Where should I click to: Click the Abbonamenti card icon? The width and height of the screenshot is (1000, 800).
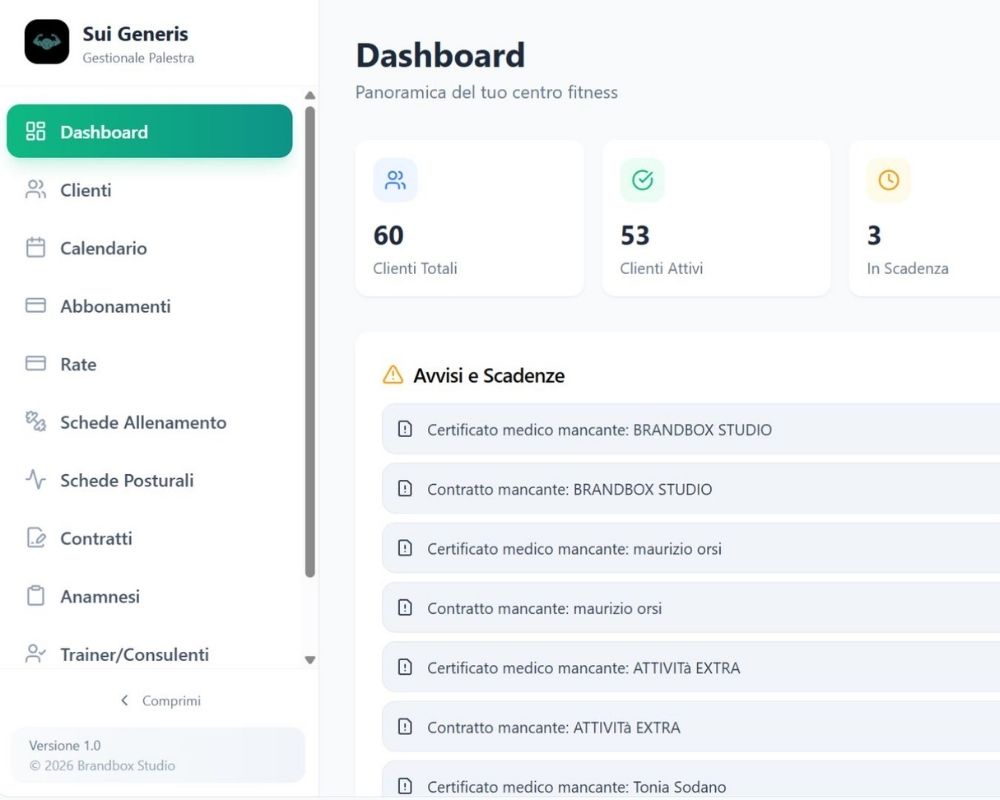pyautogui.click(x=35, y=306)
